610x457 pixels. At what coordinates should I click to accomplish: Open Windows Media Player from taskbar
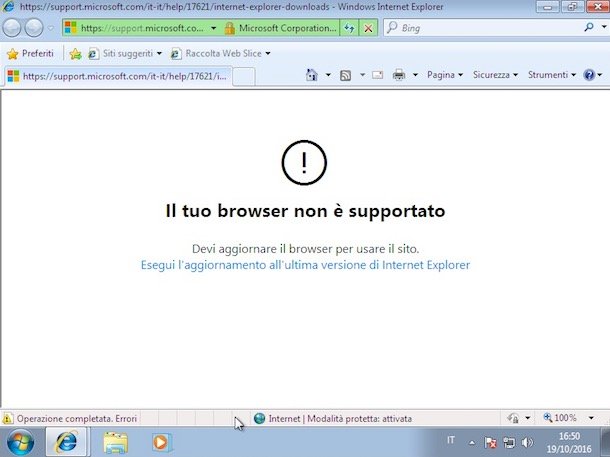[161, 443]
